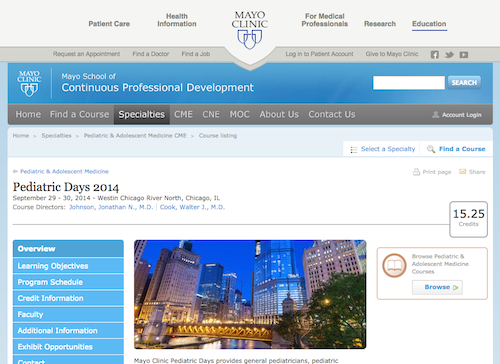Image resolution: width=500 pixels, height=364 pixels.
Task: Click Pediatric & Adolescent Medicine CME breadcrumb
Action: tap(135, 136)
